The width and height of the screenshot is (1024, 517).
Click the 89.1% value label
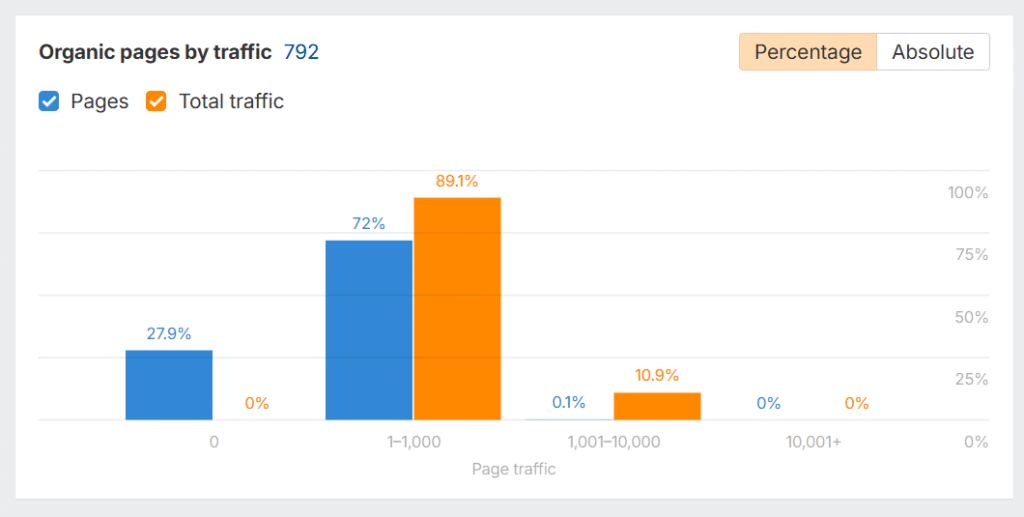pyautogui.click(x=457, y=181)
